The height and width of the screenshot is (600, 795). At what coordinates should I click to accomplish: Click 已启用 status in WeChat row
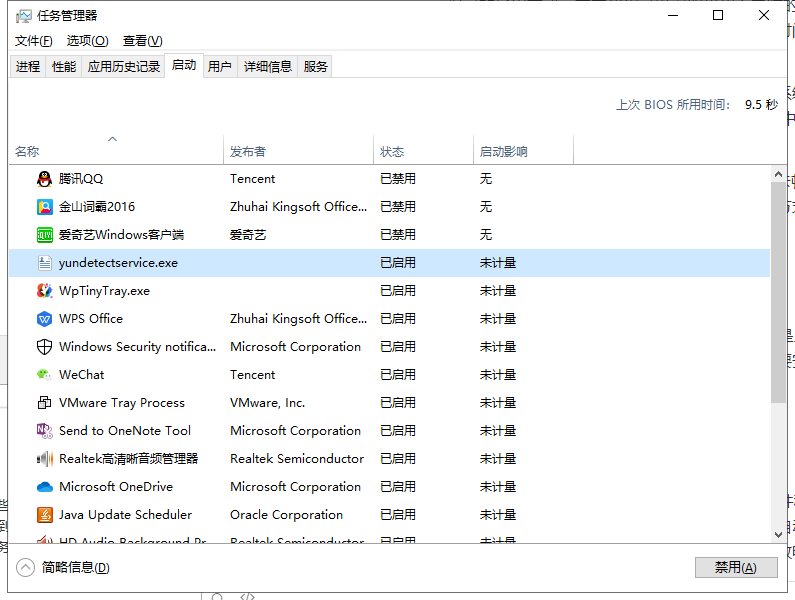click(398, 375)
